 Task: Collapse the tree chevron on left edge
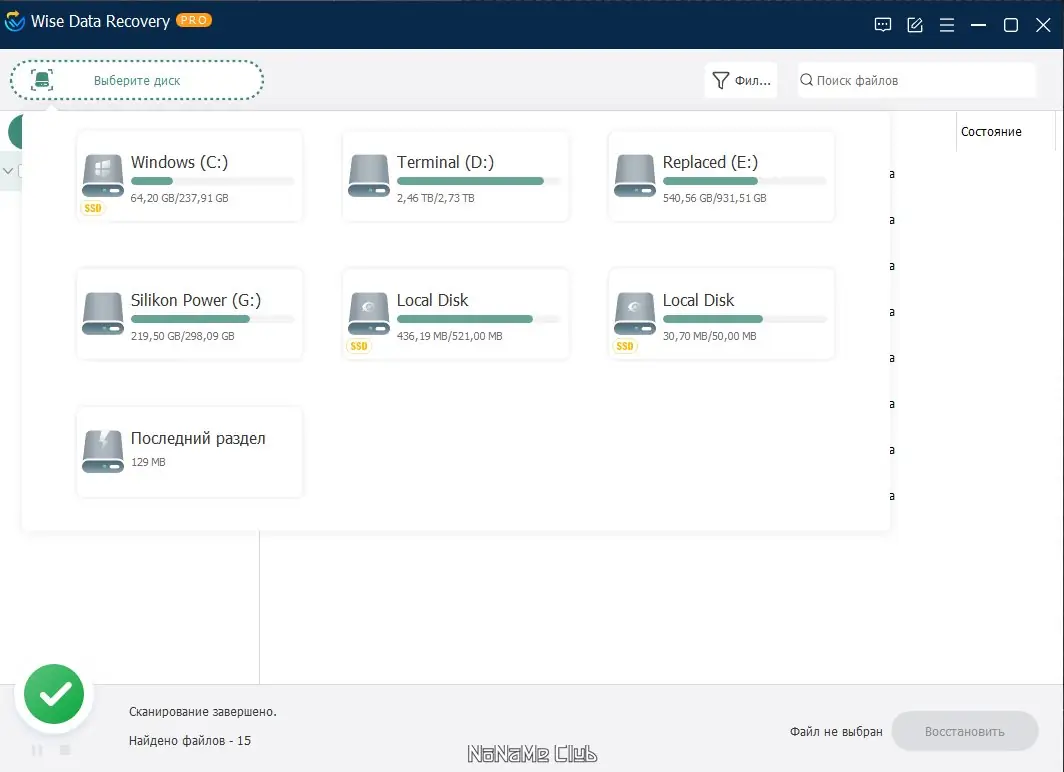pos(8,171)
